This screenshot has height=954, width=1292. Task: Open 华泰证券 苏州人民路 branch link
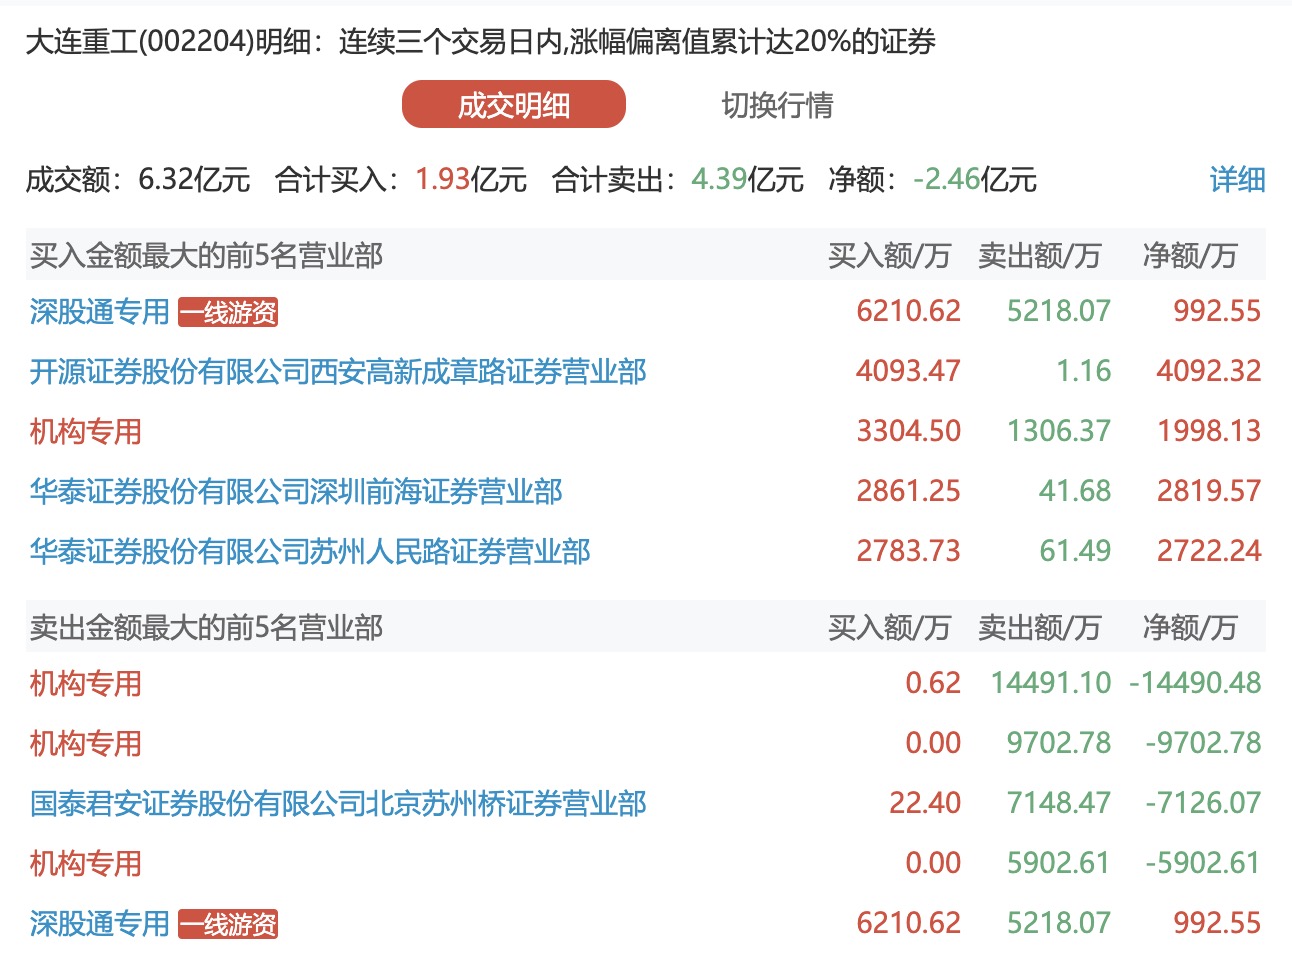[310, 552]
